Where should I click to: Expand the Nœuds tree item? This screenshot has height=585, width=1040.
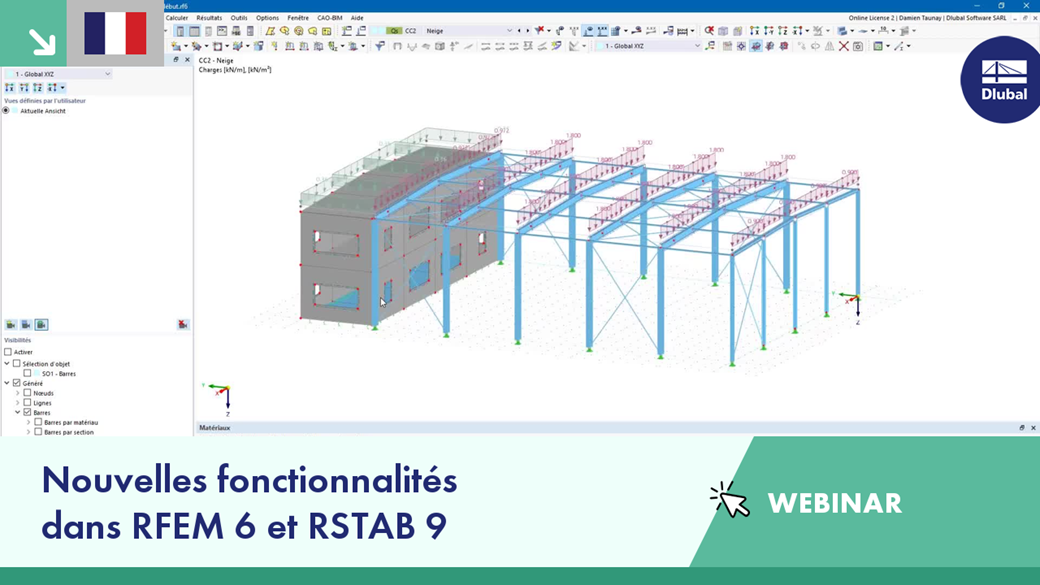17,393
